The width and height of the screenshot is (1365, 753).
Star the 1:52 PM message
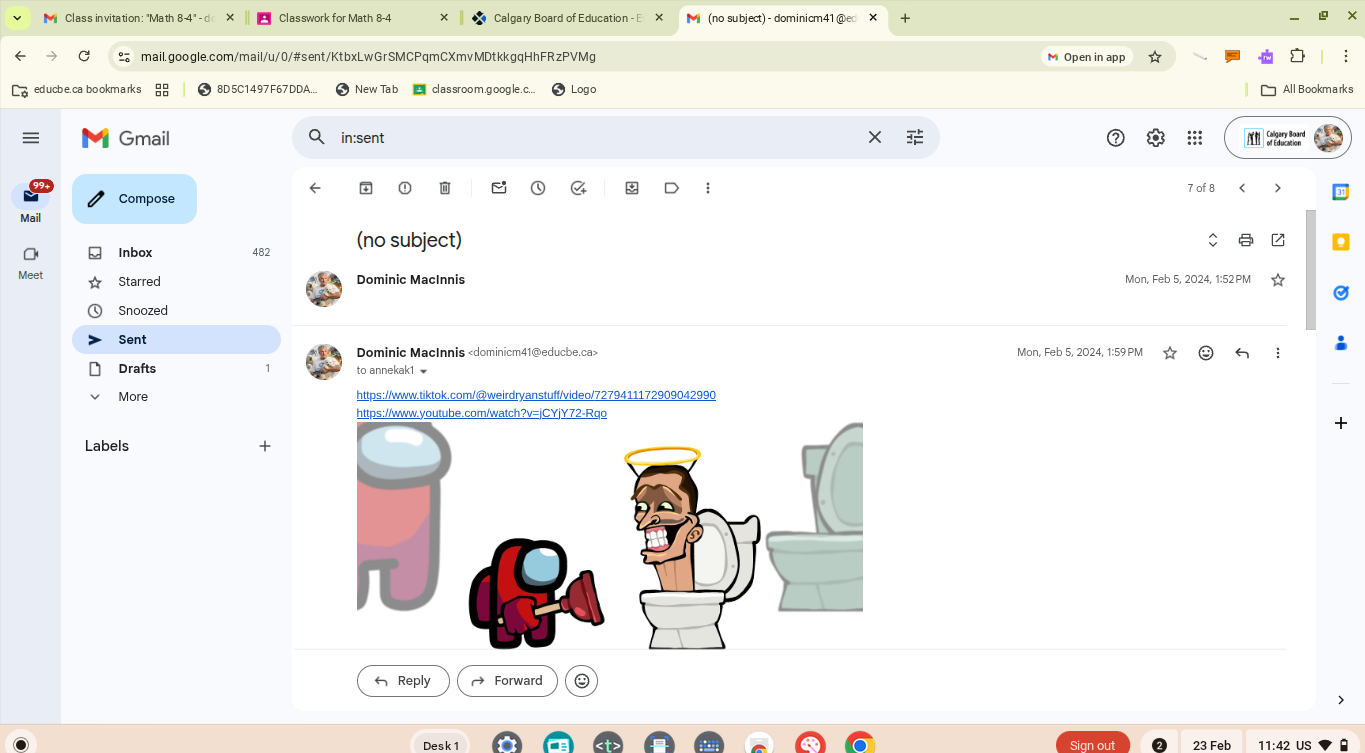click(x=1277, y=280)
